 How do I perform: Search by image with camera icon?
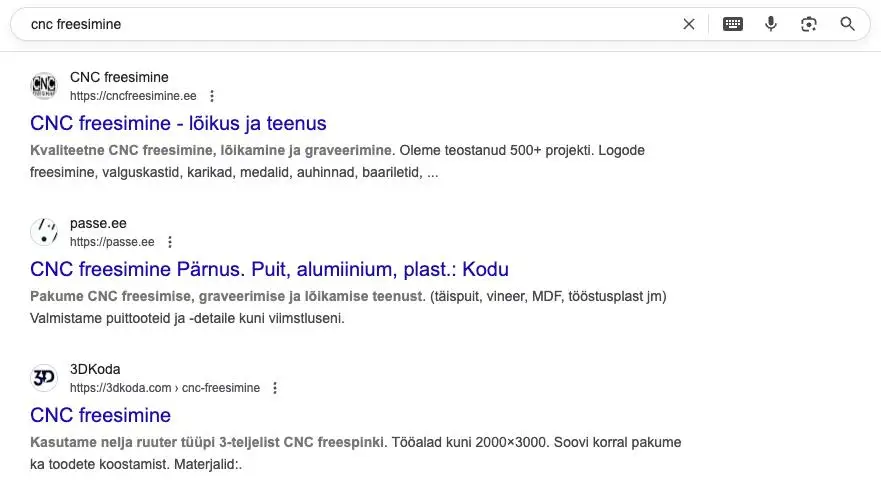point(809,24)
